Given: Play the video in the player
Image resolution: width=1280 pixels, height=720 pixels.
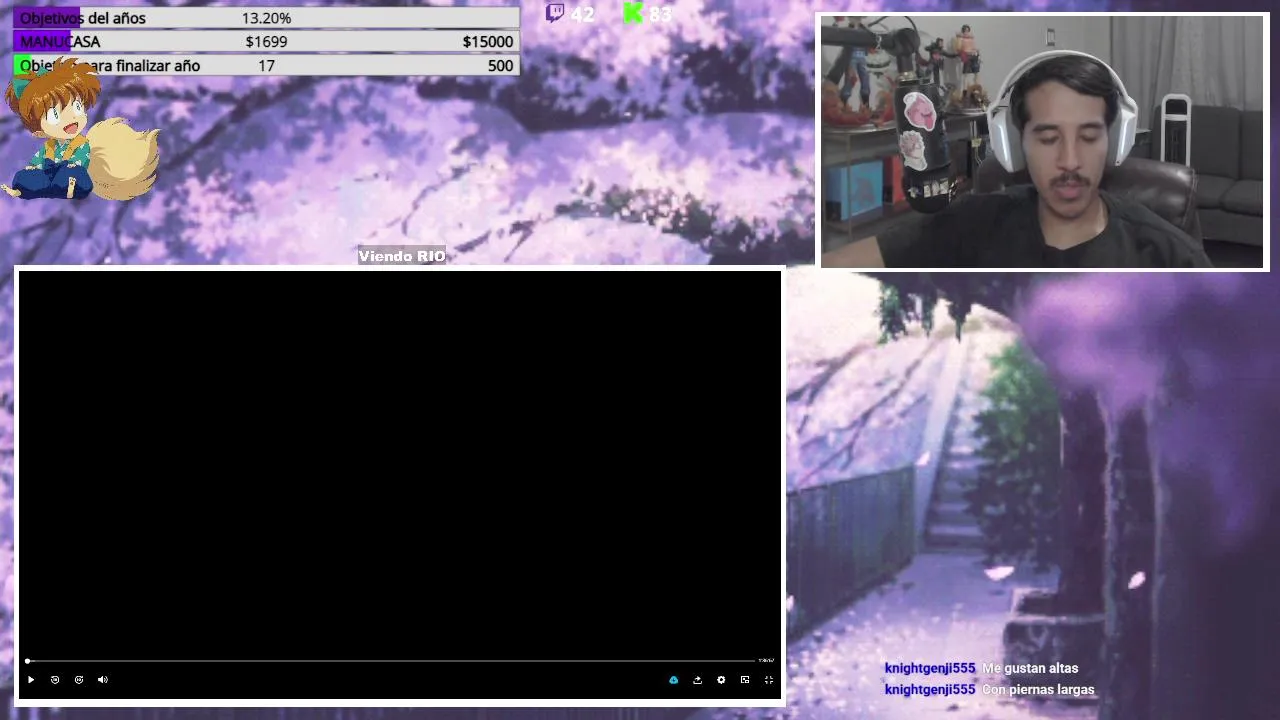Looking at the screenshot, I should (31, 680).
